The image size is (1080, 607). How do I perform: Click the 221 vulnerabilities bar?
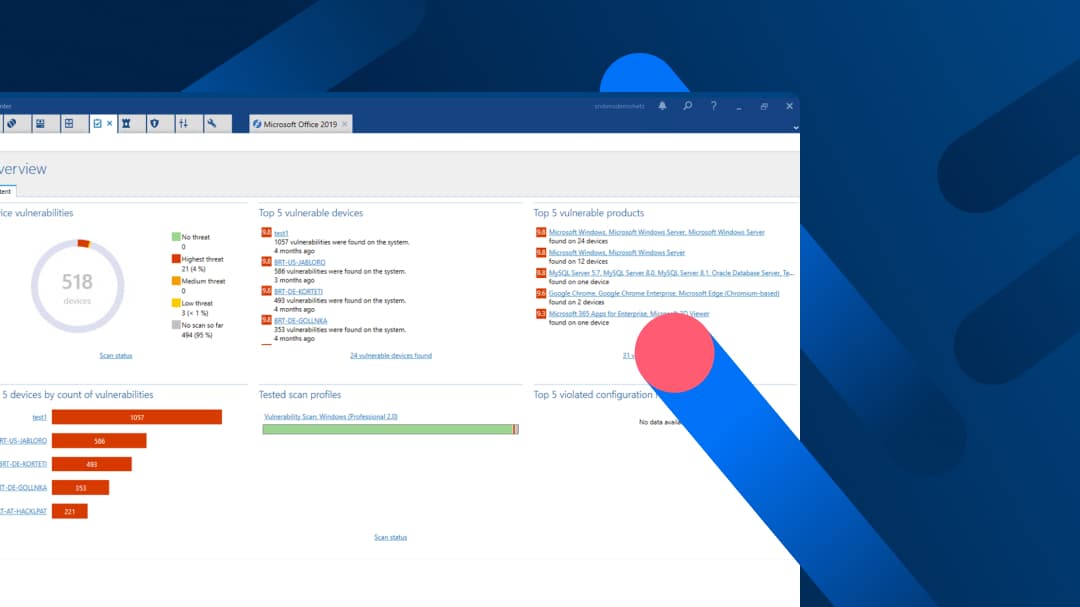pyautogui.click(x=70, y=511)
